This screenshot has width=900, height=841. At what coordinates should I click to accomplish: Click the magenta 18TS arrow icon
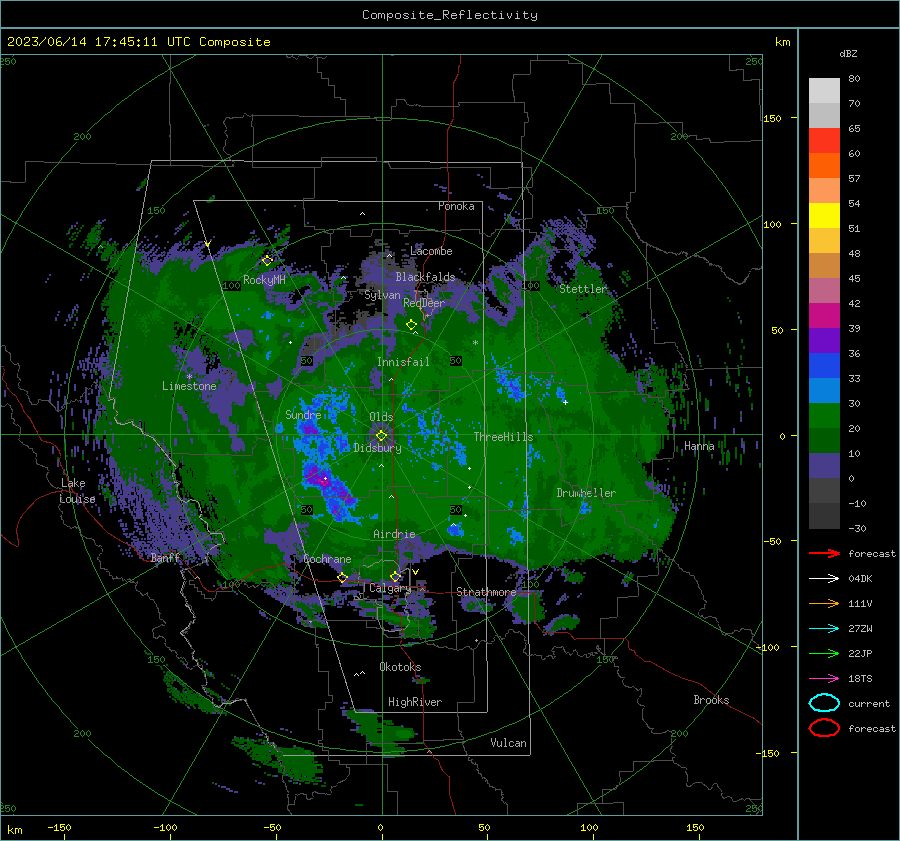(824, 679)
